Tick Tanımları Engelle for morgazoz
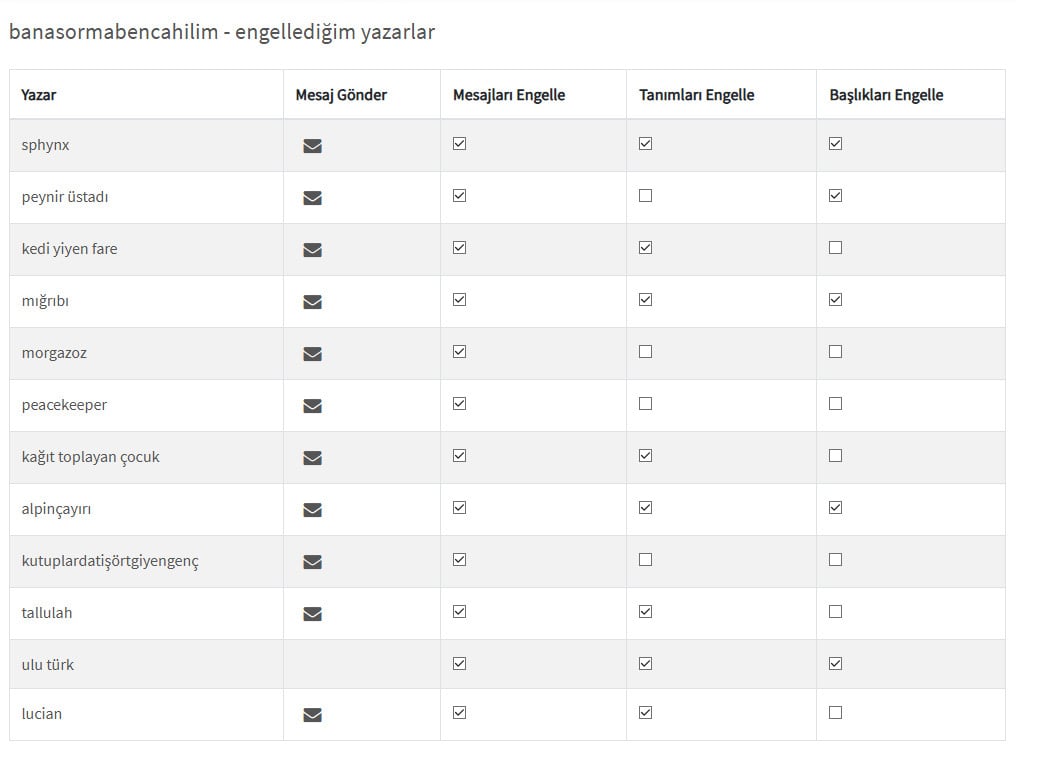This screenshot has width=1059, height=766. click(x=645, y=352)
